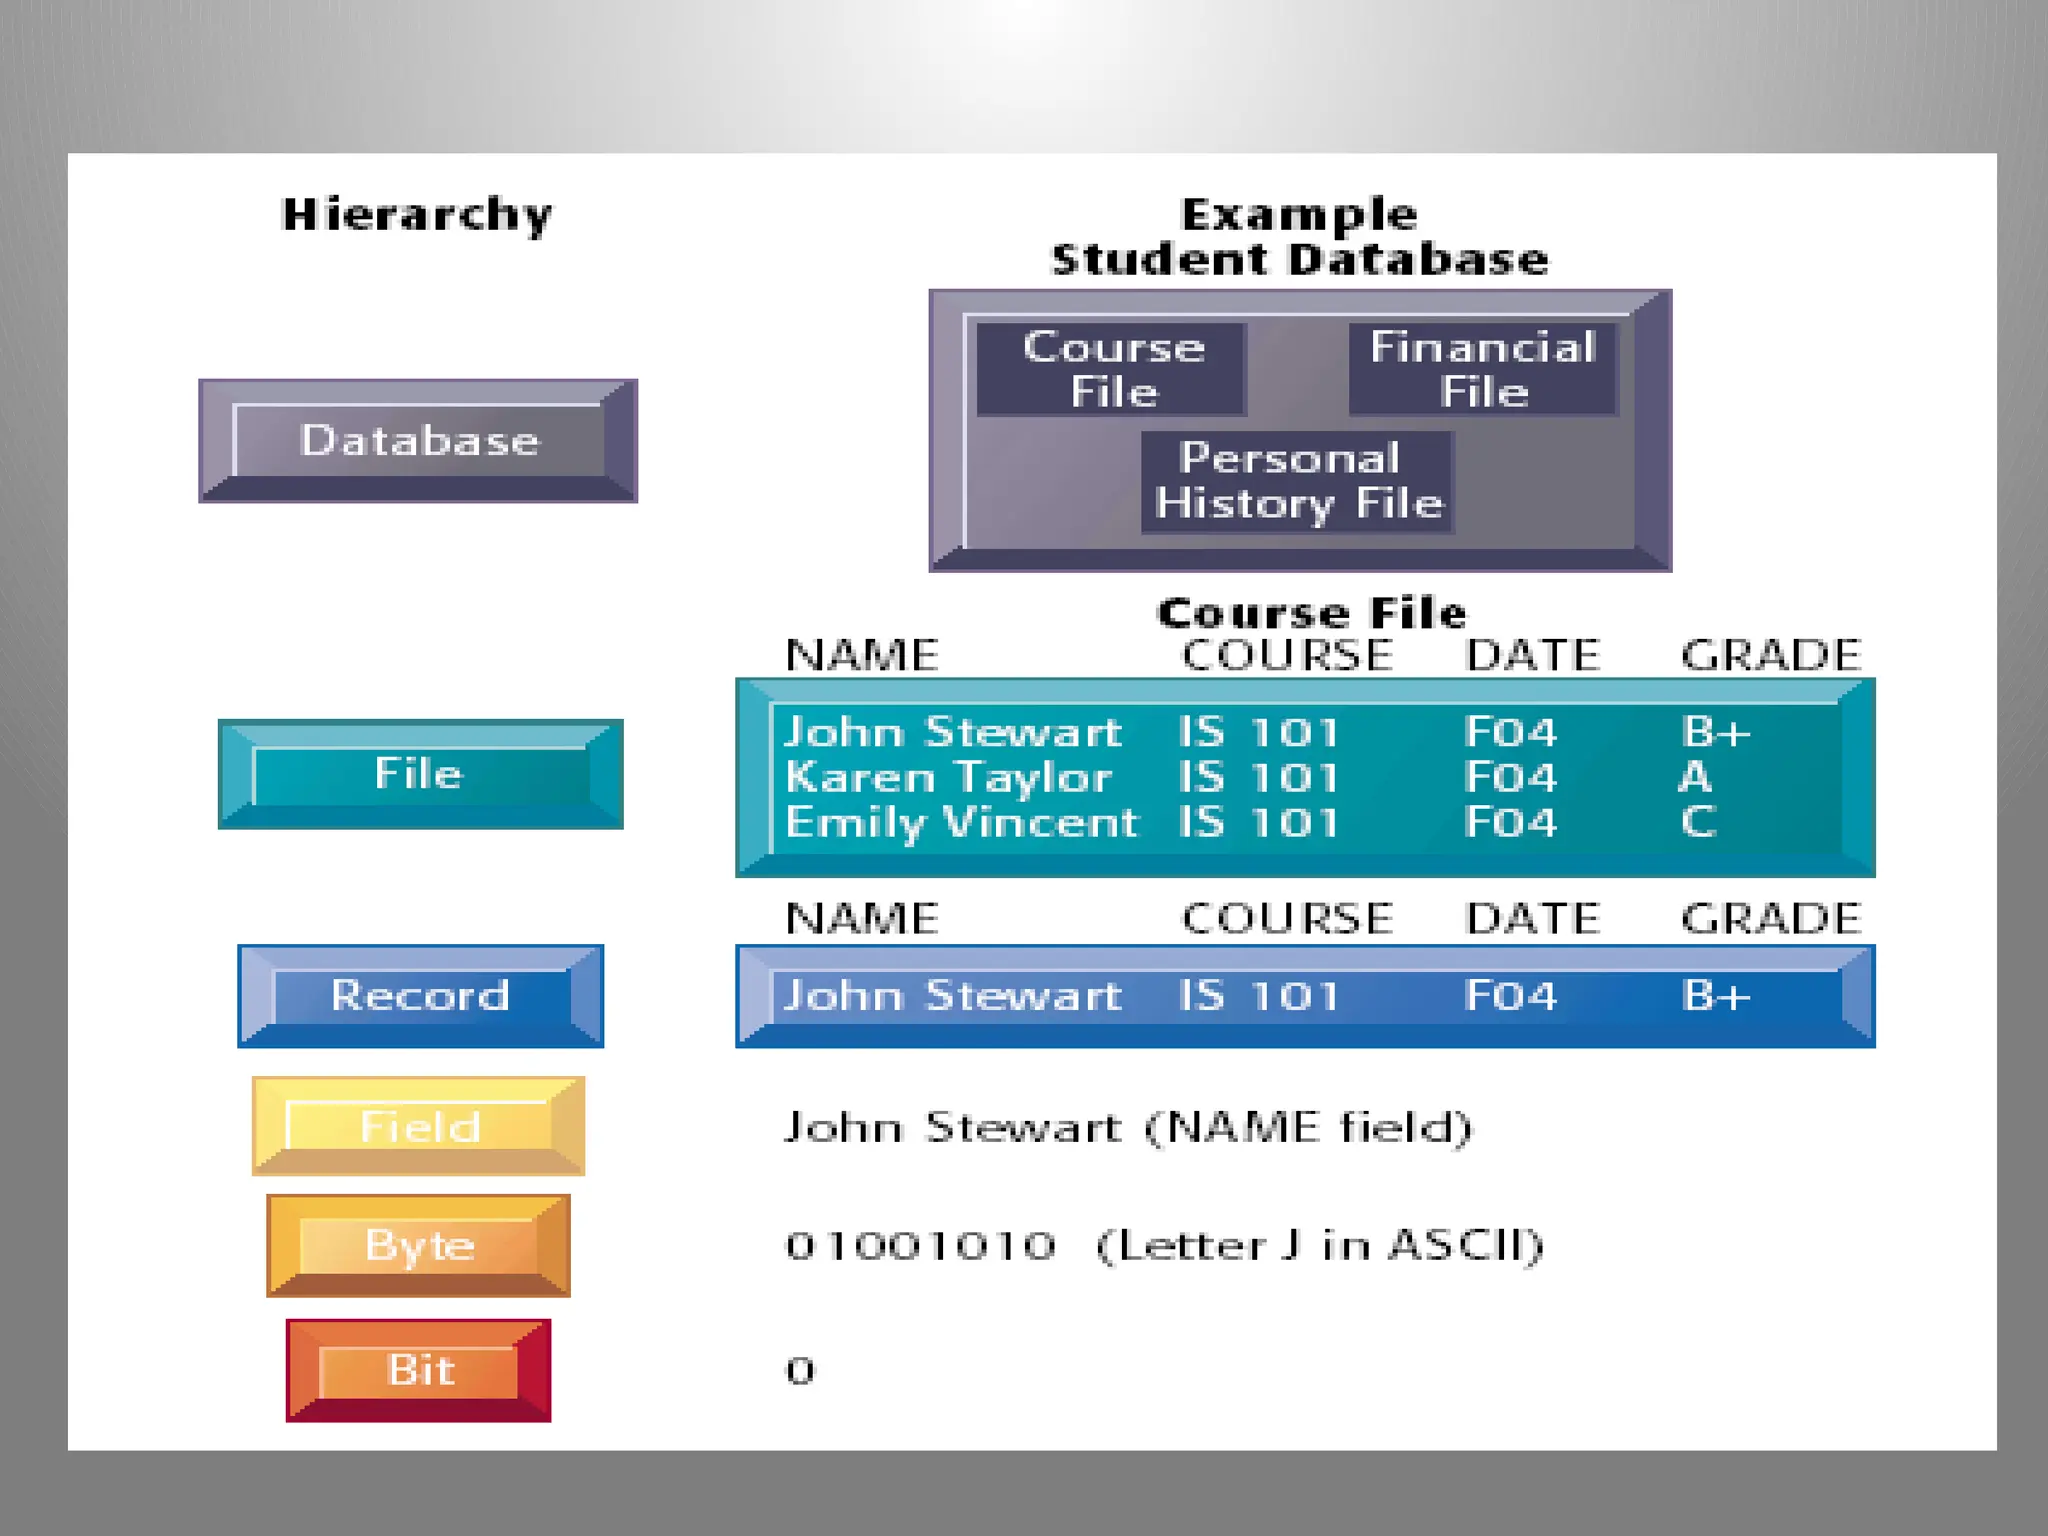Viewport: 2048px width, 1536px height.
Task: Click the teal File hierarchy button
Action: [x=420, y=774]
